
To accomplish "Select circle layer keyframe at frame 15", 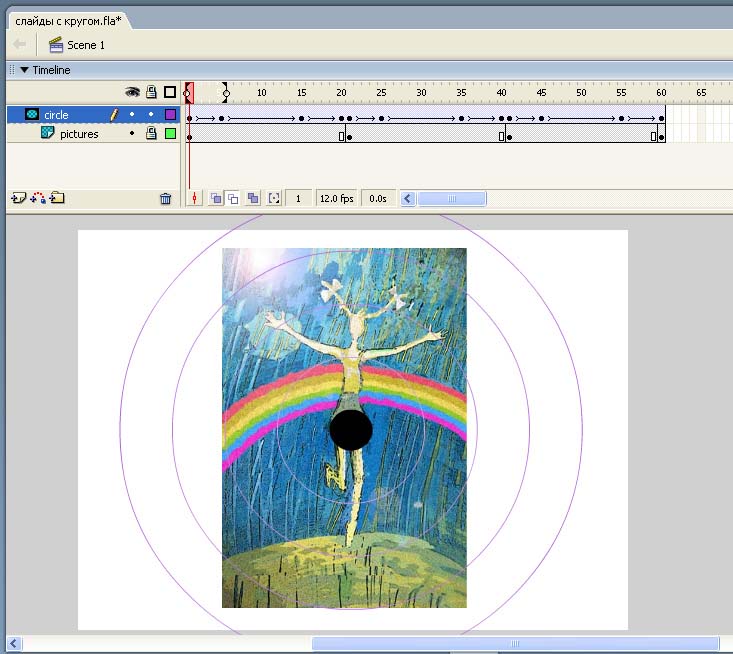I will 302,118.
